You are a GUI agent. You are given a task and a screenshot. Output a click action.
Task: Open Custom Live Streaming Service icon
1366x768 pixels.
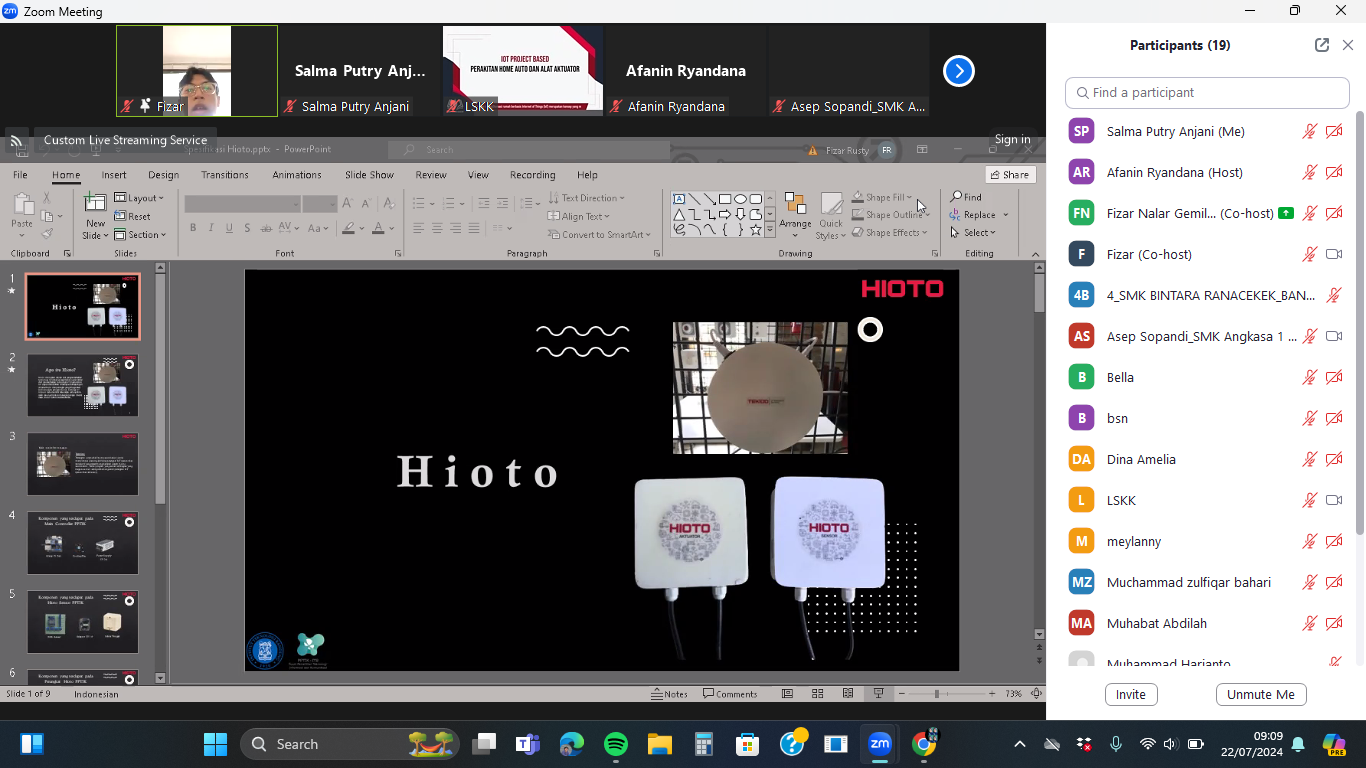[17, 141]
